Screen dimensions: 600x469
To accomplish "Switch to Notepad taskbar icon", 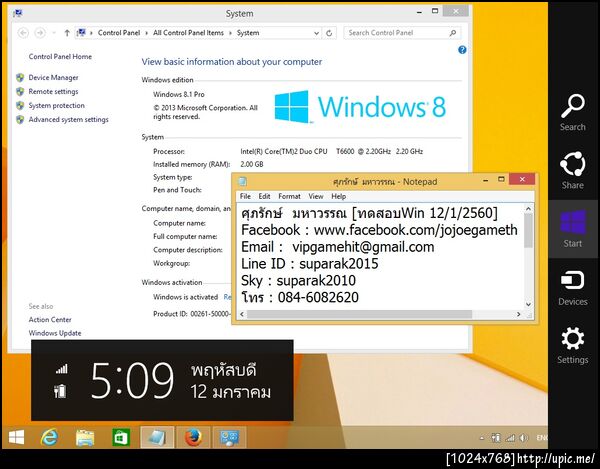I will click(157, 437).
